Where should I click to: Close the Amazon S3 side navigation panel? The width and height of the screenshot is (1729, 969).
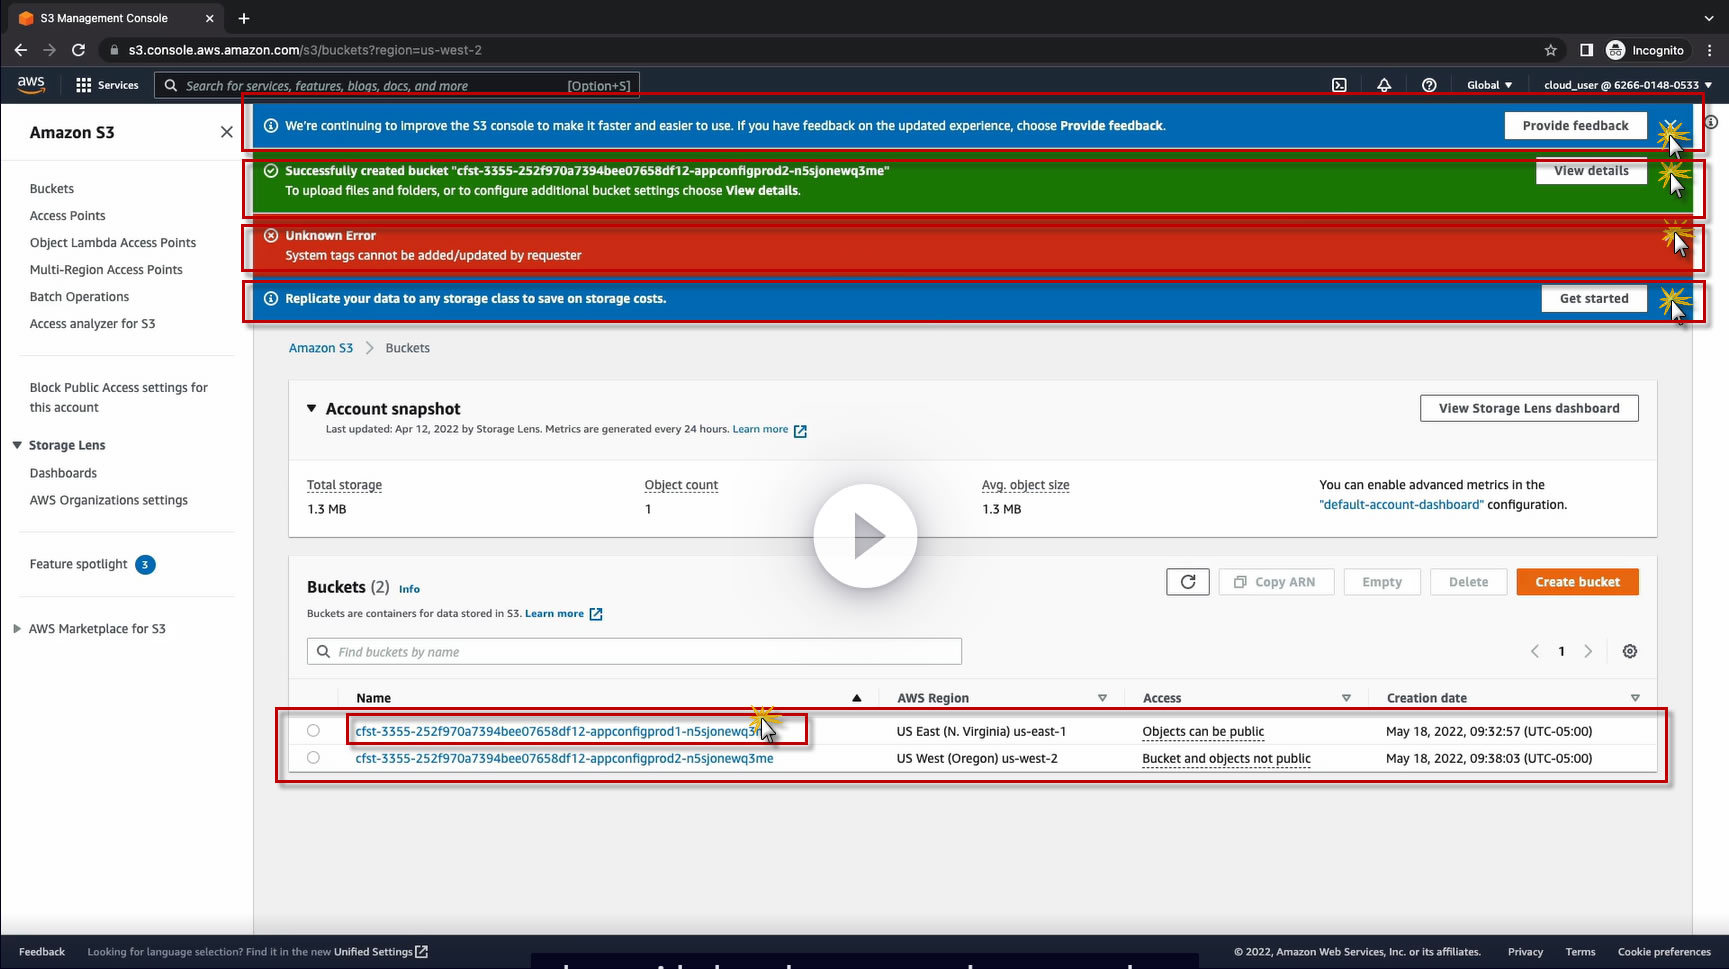227,132
